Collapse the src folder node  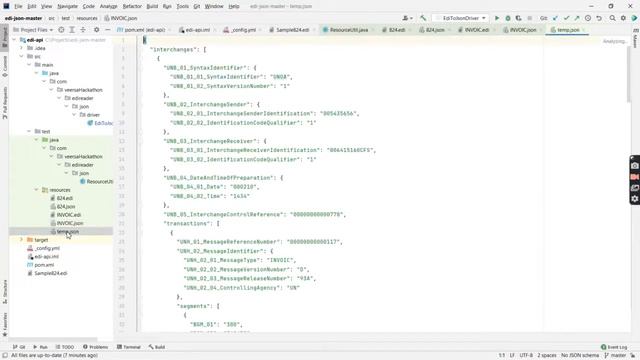point(22,56)
